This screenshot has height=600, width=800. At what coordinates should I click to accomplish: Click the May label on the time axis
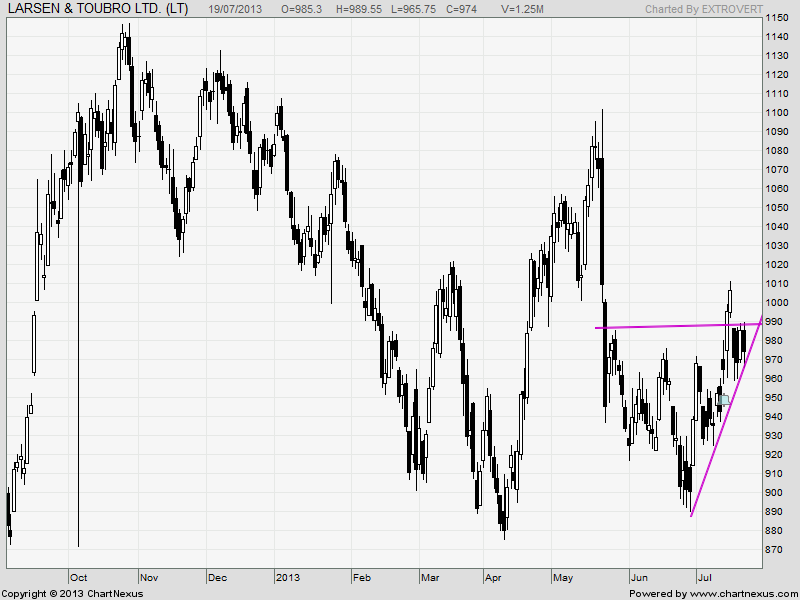pyautogui.click(x=563, y=578)
